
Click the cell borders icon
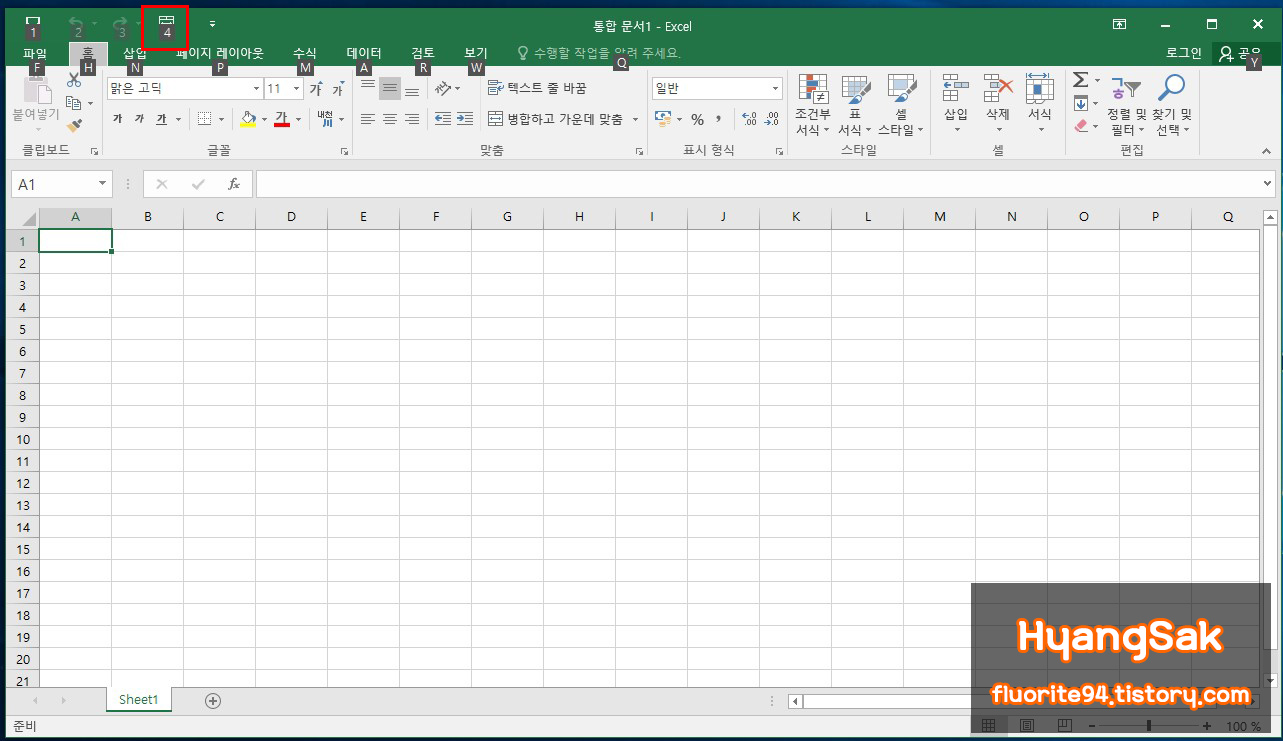click(204, 119)
